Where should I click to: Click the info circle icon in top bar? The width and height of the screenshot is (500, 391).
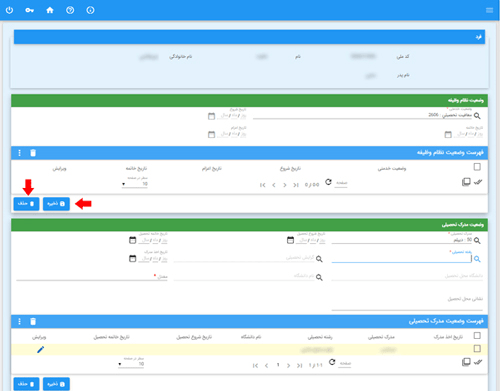pyautogui.click(x=90, y=10)
